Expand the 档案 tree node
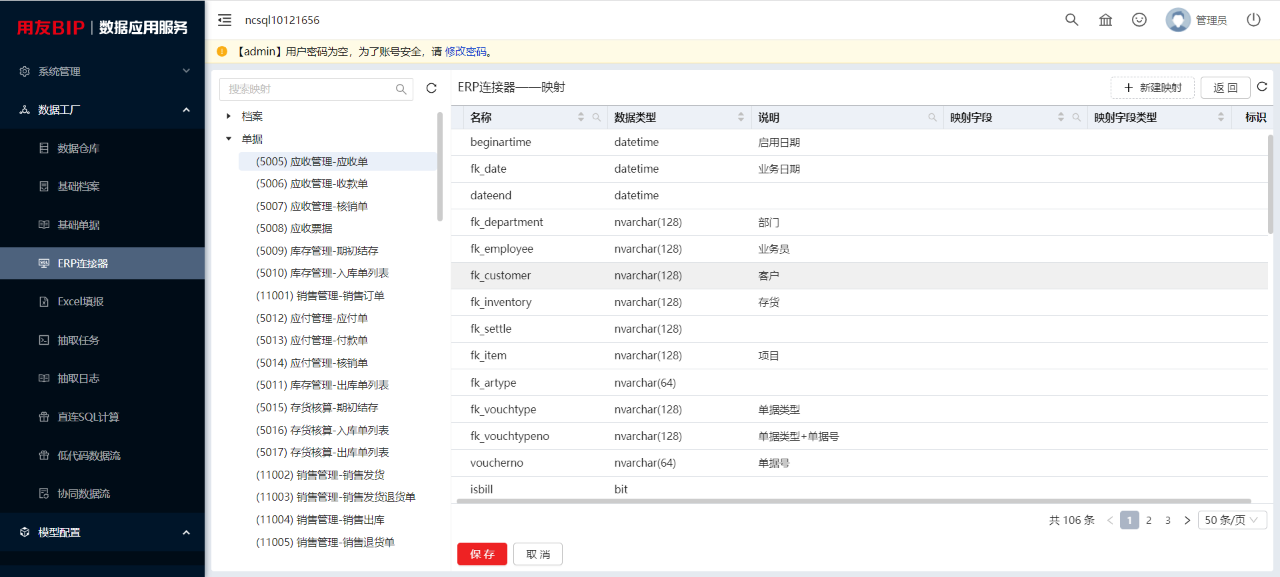Image resolution: width=1280 pixels, height=577 pixels. pos(229,116)
